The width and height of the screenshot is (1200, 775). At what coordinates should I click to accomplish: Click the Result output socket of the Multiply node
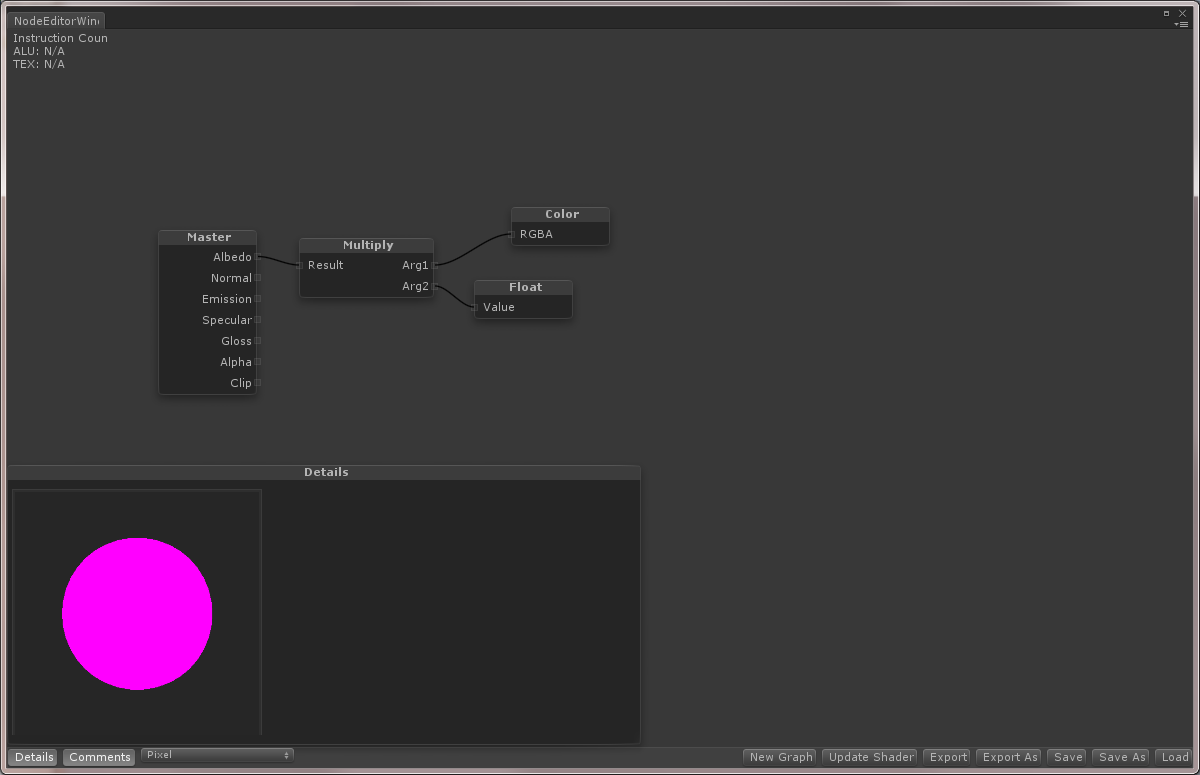click(x=300, y=265)
